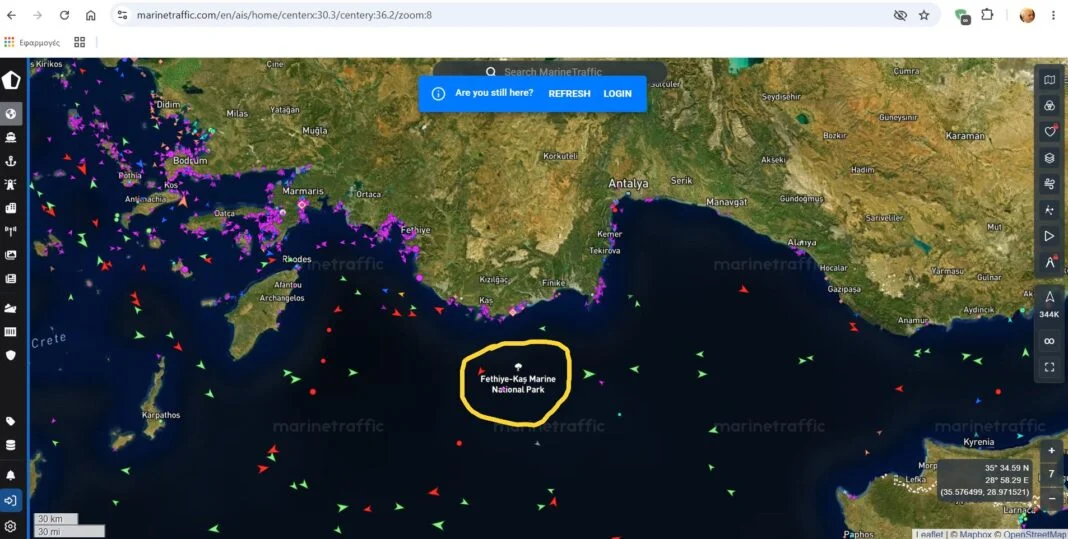Open the browser profile avatar
Image resolution: width=1068 pixels, height=539 pixels.
[x=1027, y=15]
